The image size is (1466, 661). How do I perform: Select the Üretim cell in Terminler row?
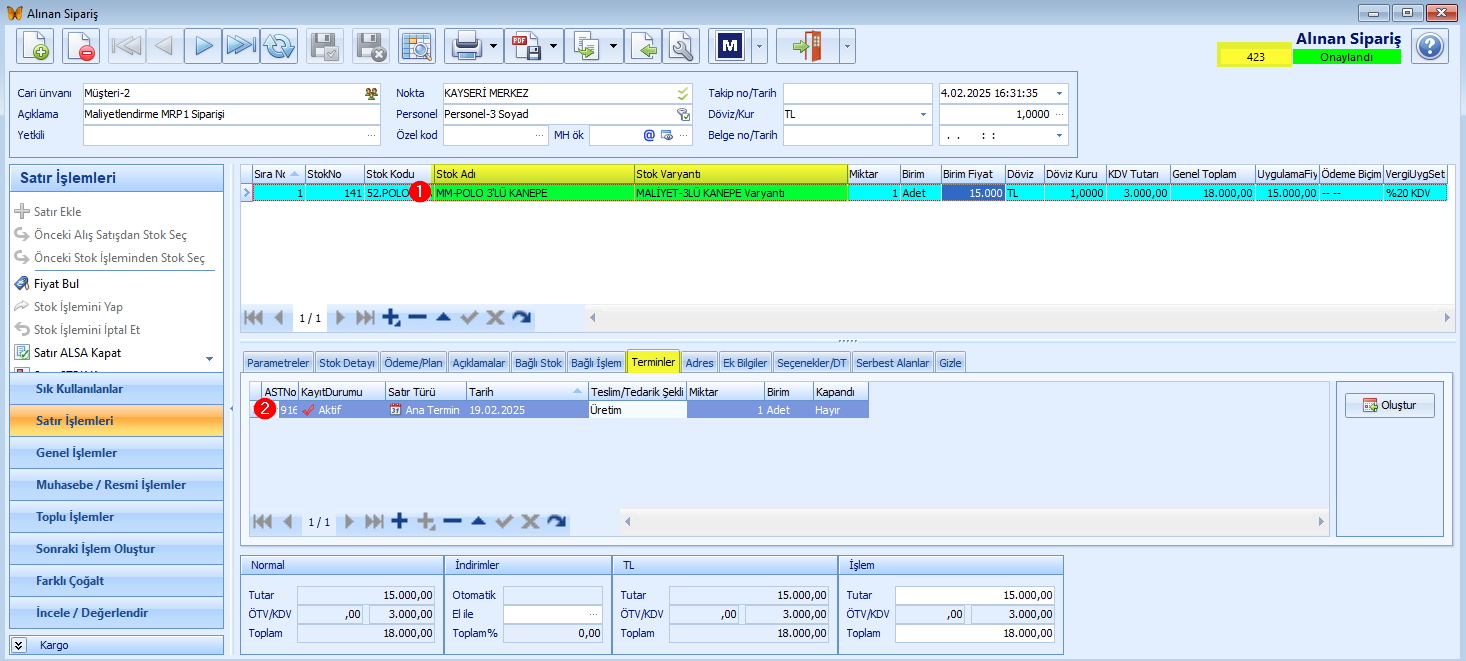pyautogui.click(x=637, y=410)
